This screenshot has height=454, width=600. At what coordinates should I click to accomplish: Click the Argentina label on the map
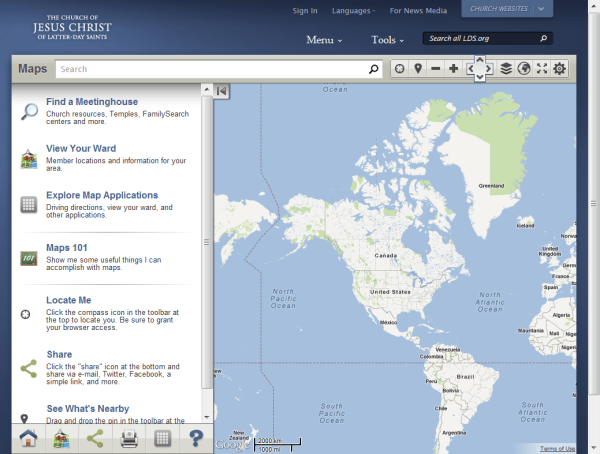454,433
